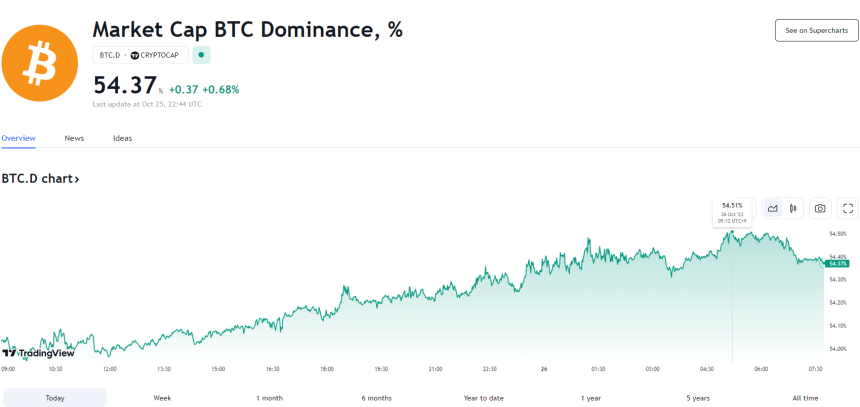
Task: Select the 1 month time range
Action: coord(269,398)
